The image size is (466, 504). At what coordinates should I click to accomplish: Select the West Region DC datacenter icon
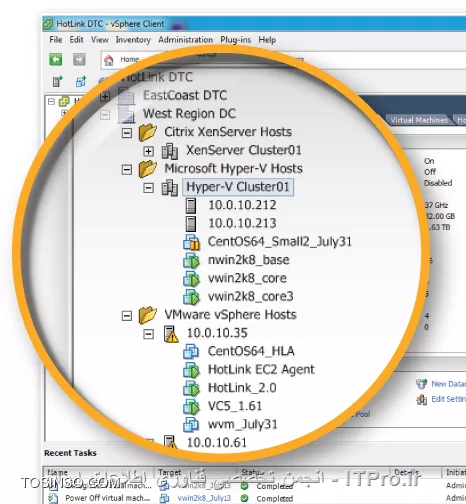point(127,114)
